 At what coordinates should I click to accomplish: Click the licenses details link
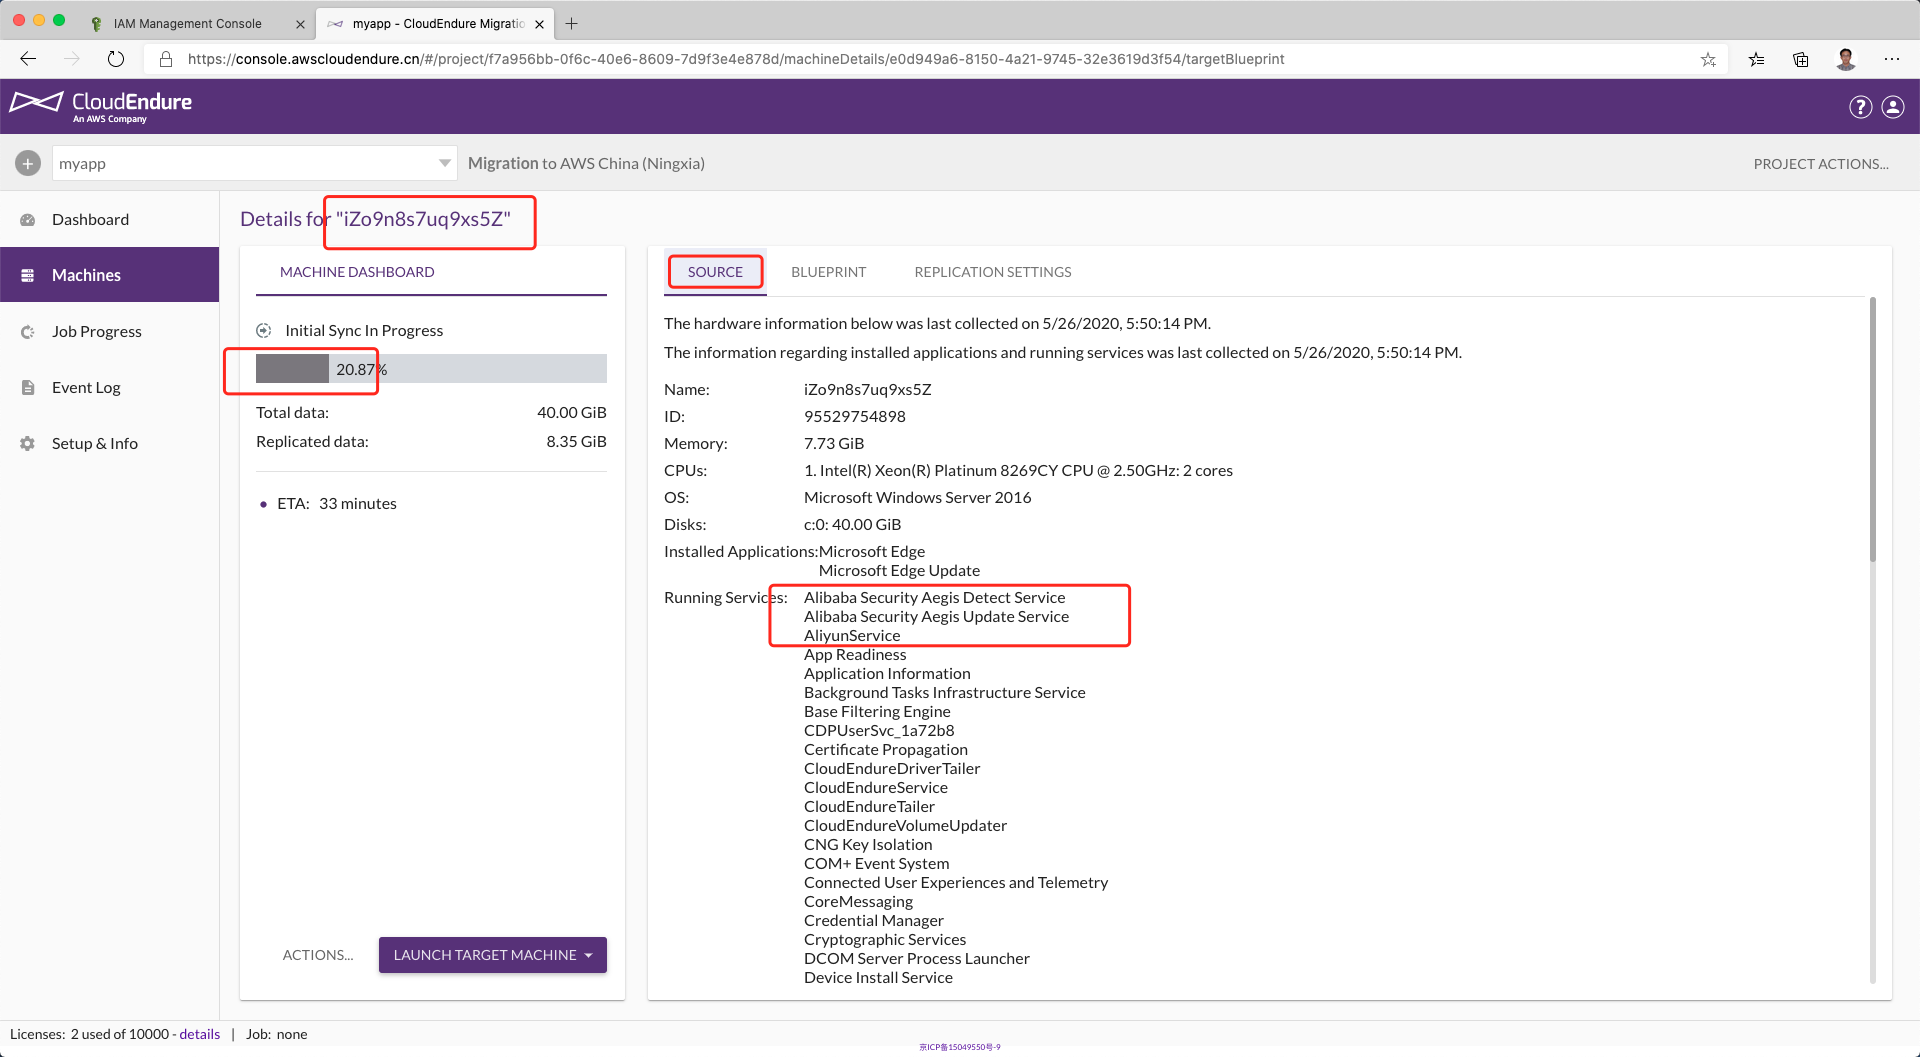[x=199, y=1034]
